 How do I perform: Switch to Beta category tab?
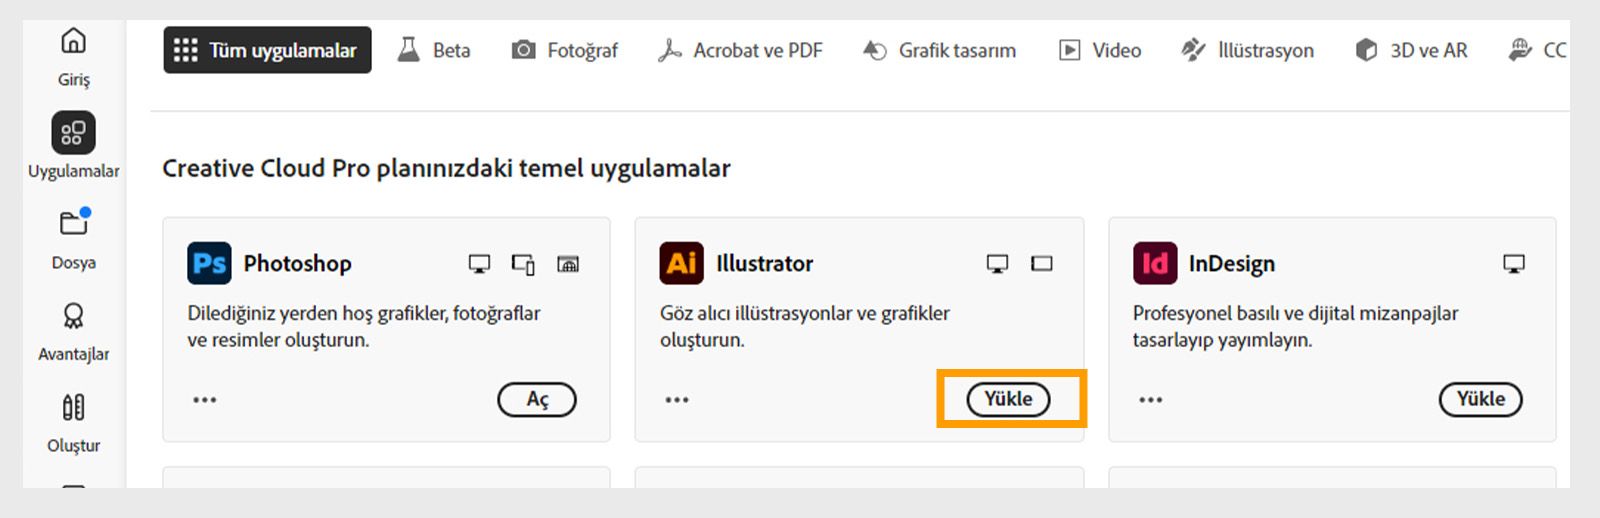tap(434, 50)
